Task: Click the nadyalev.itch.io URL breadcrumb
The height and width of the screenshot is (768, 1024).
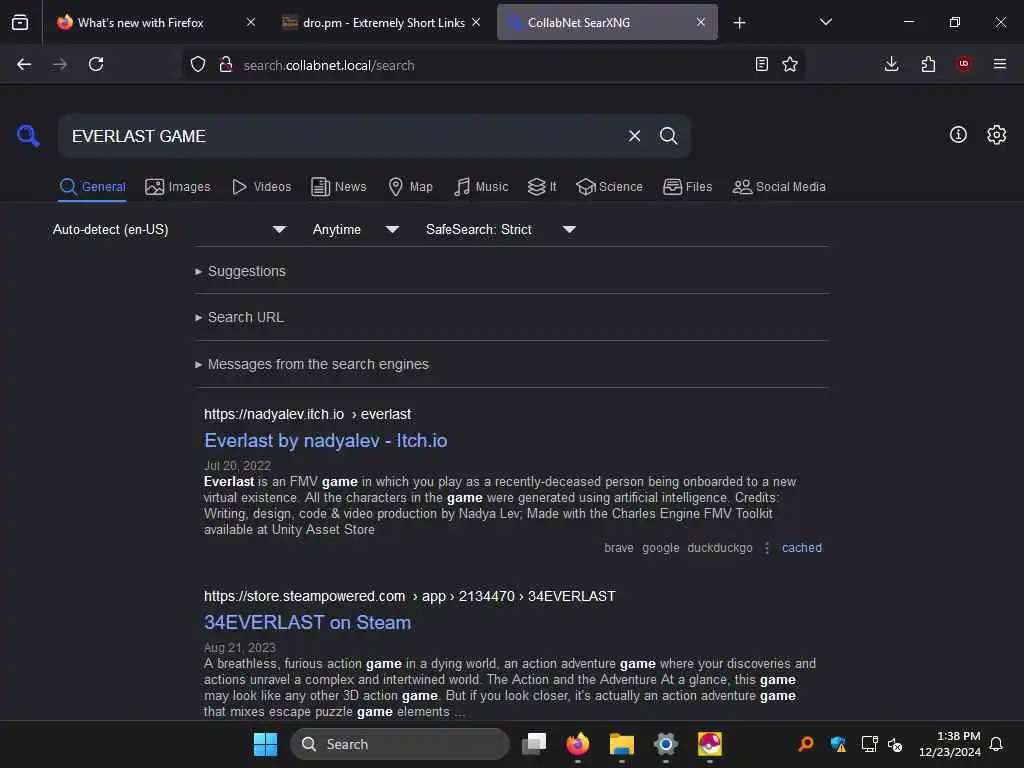Action: (x=307, y=414)
